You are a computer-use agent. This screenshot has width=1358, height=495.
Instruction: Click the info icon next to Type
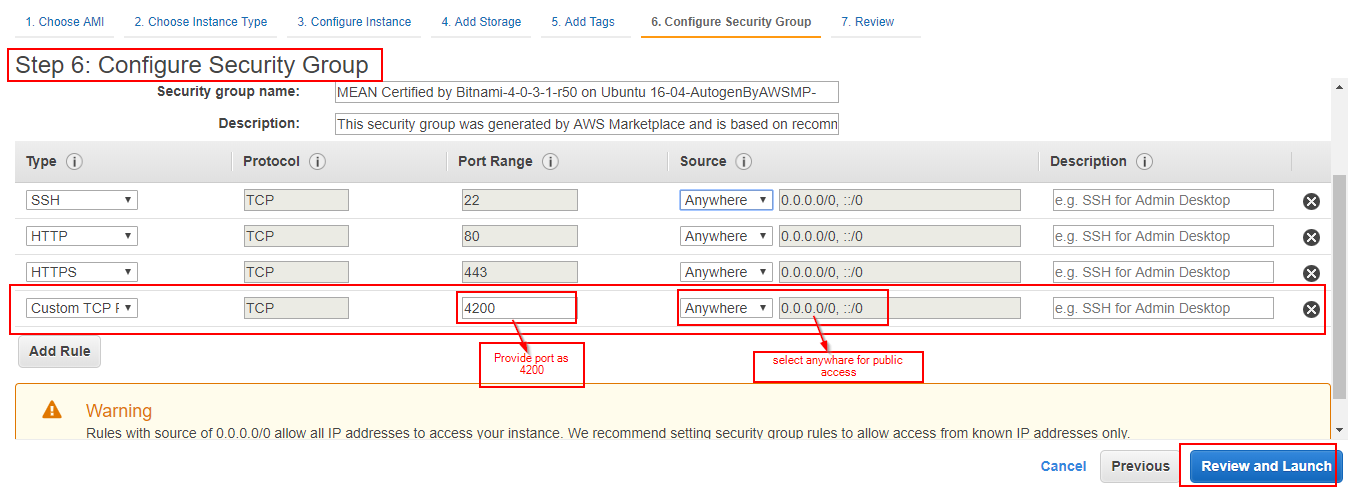click(x=74, y=162)
